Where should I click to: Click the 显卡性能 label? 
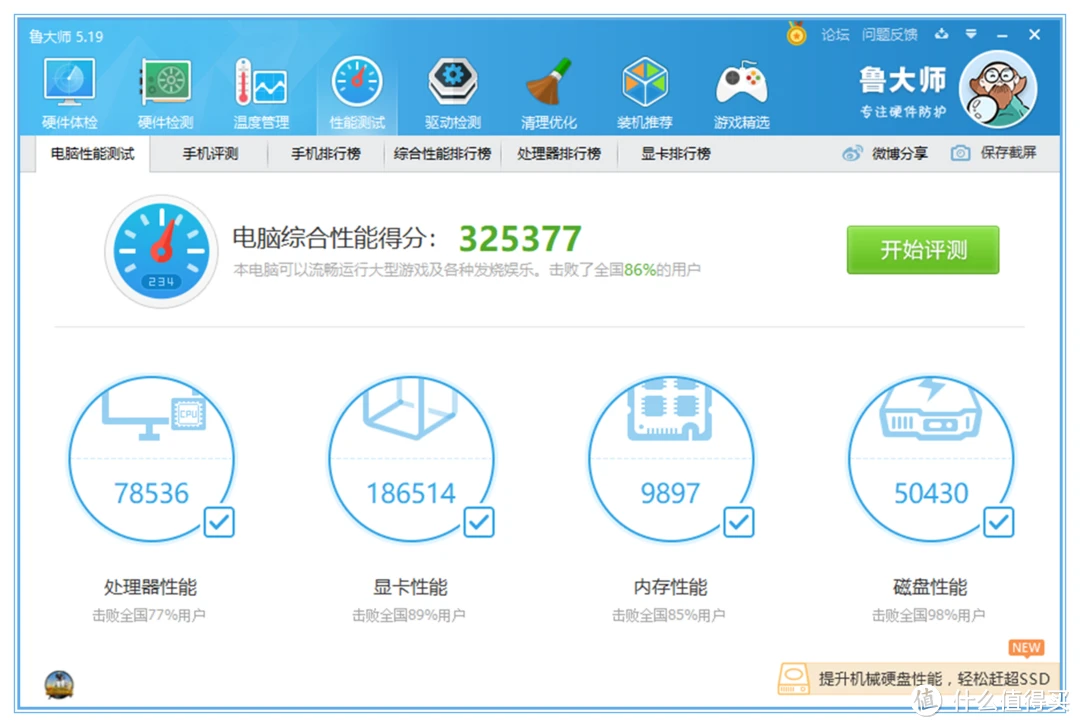coord(411,587)
